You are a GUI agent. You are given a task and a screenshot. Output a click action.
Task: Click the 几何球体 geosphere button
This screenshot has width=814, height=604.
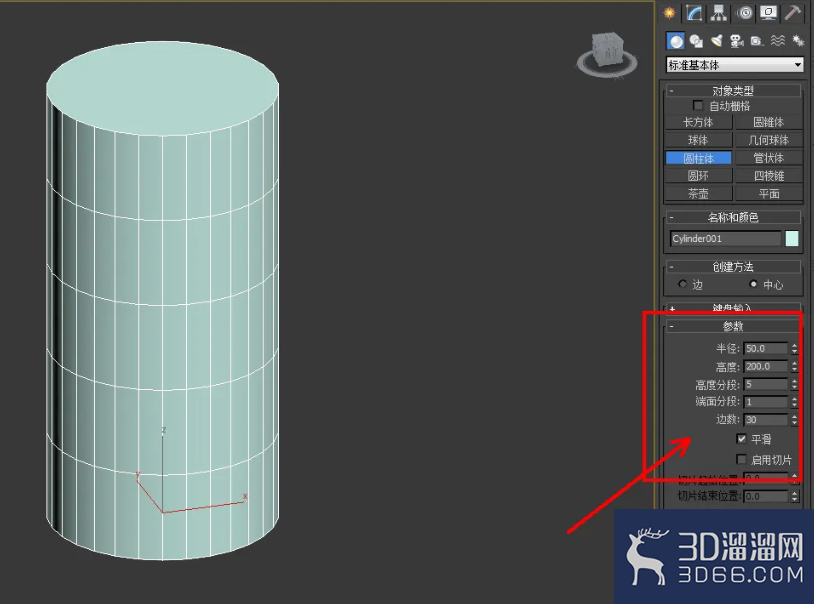pos(768,140)
